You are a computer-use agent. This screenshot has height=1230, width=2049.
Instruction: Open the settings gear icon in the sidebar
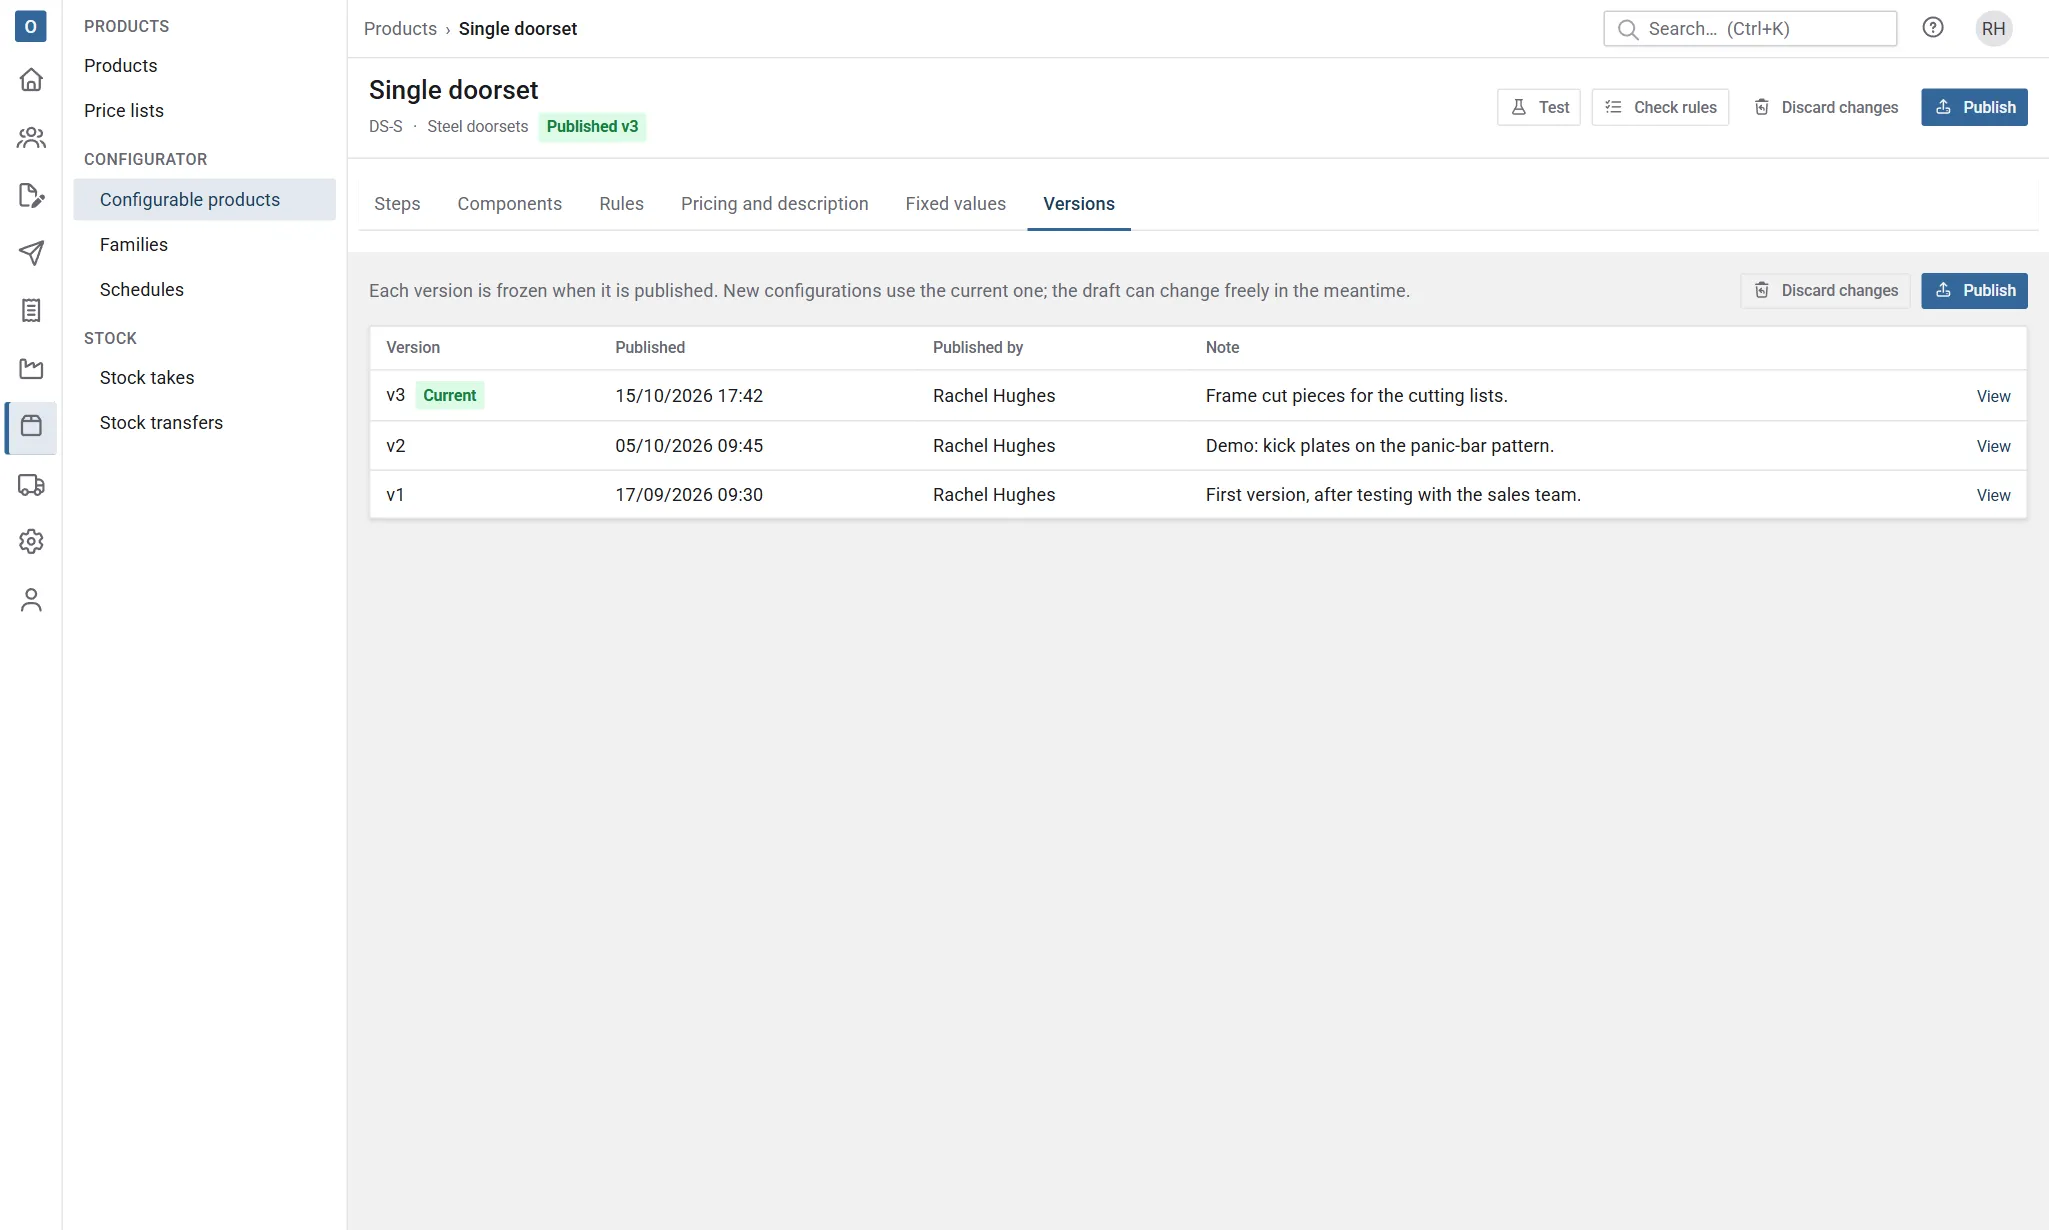click(31, 542)
